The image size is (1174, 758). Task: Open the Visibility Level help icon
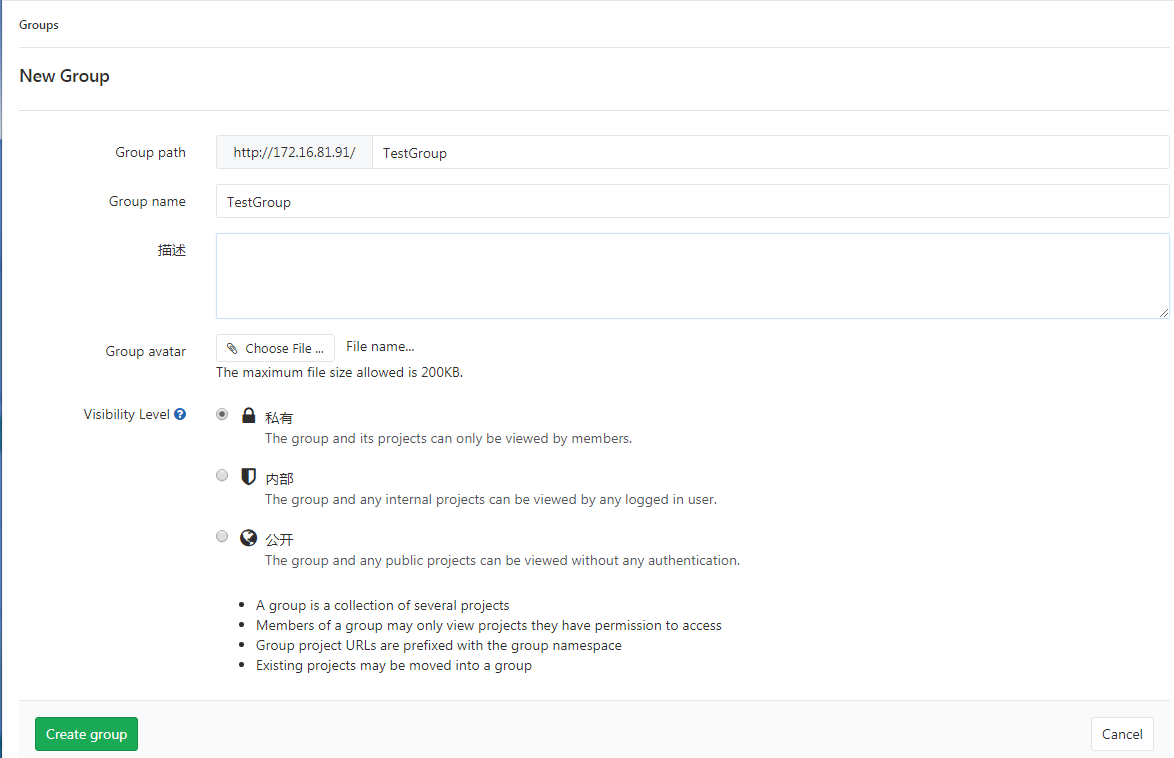(x=180, y=413)
